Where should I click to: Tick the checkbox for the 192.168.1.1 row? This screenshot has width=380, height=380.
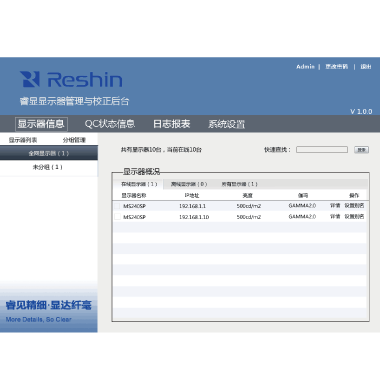[x=117, y=206]
